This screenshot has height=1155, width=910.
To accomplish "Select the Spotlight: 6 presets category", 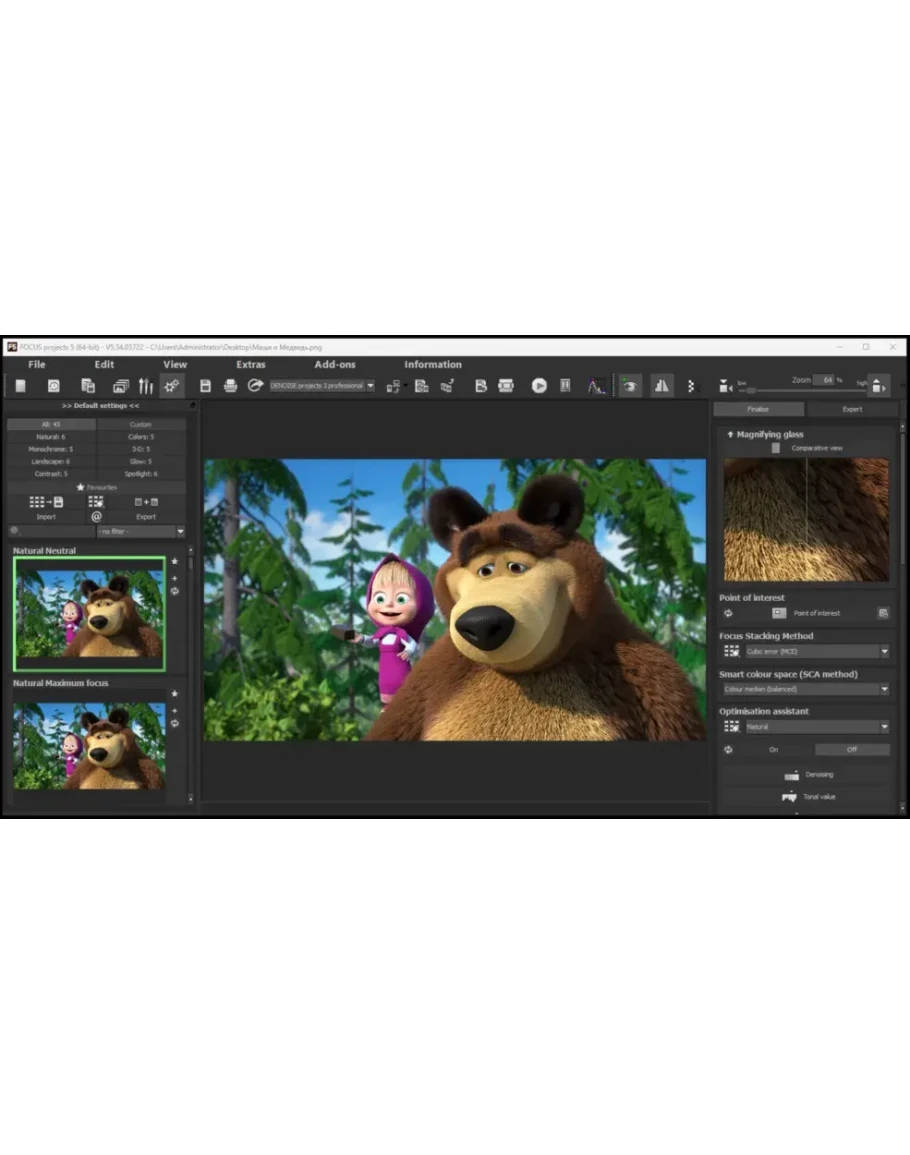I will (141, 474).
